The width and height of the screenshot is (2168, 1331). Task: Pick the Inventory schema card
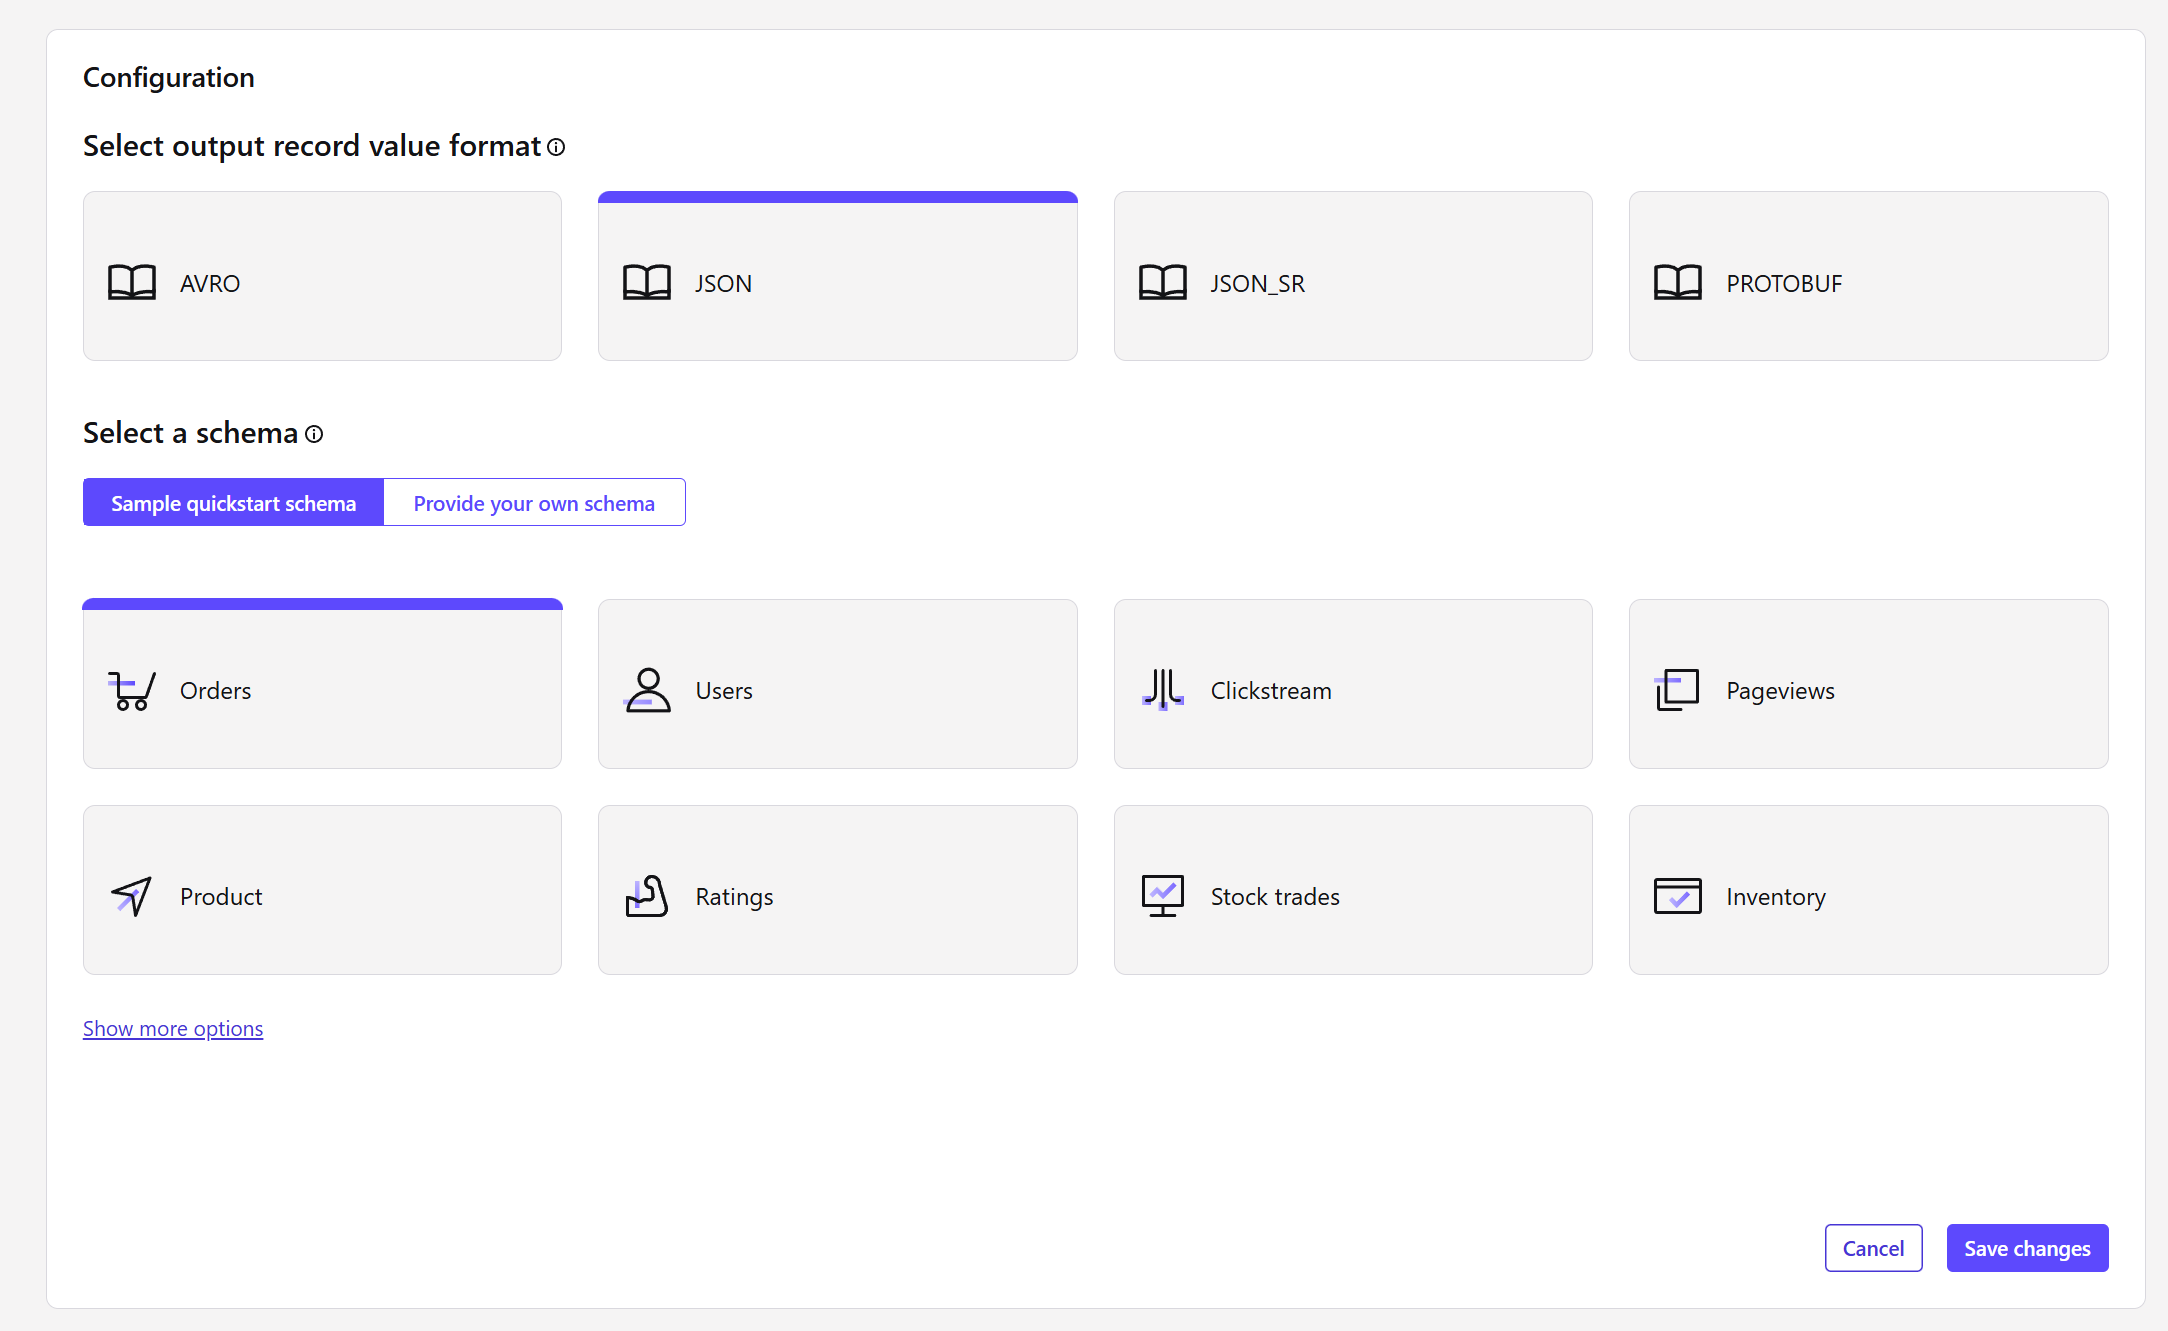pos(1867,890)
